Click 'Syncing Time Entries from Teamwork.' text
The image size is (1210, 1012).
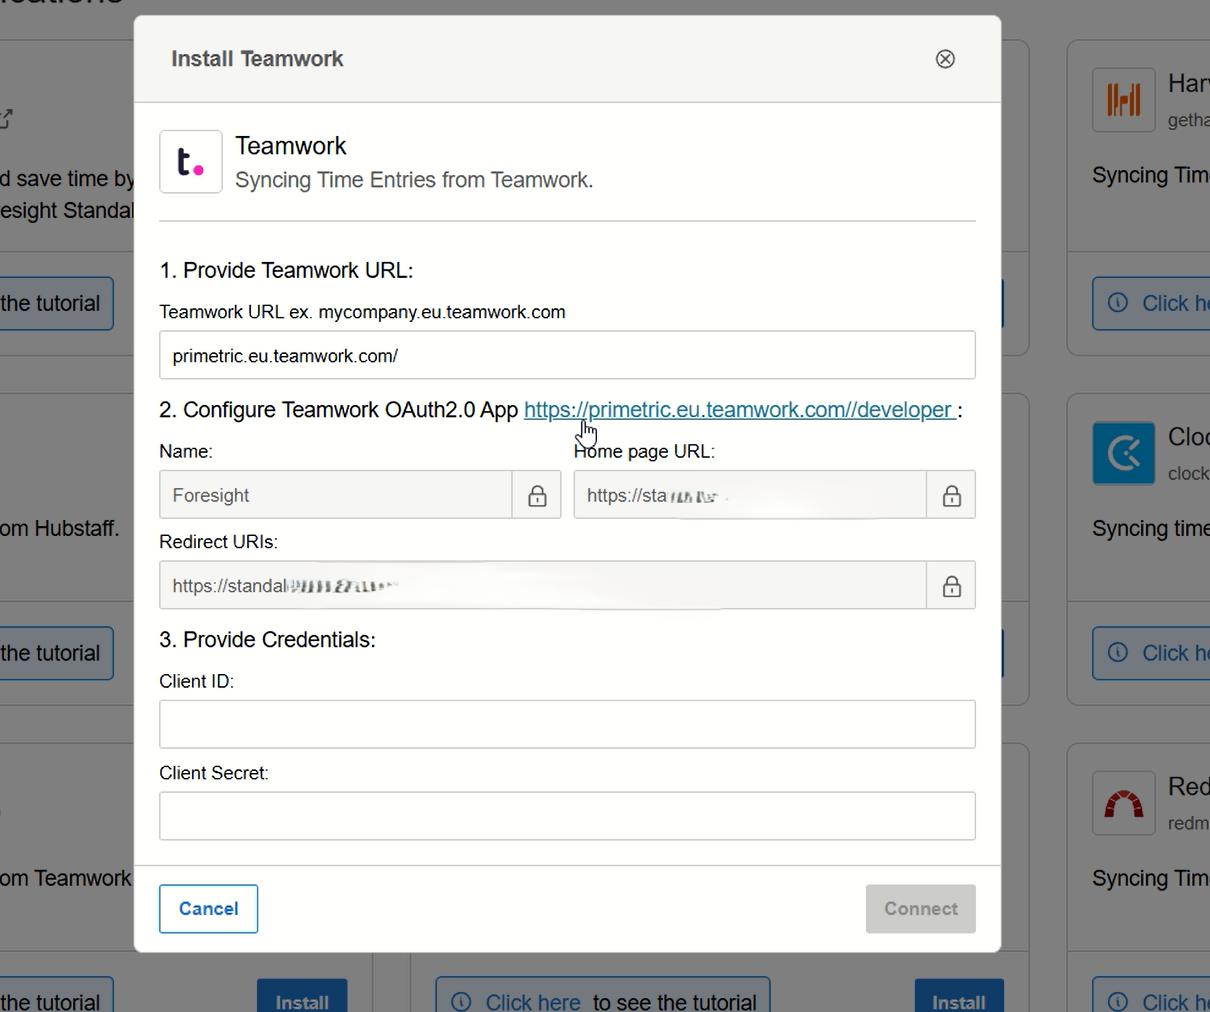pyautogui.click(x=414, y=180)
